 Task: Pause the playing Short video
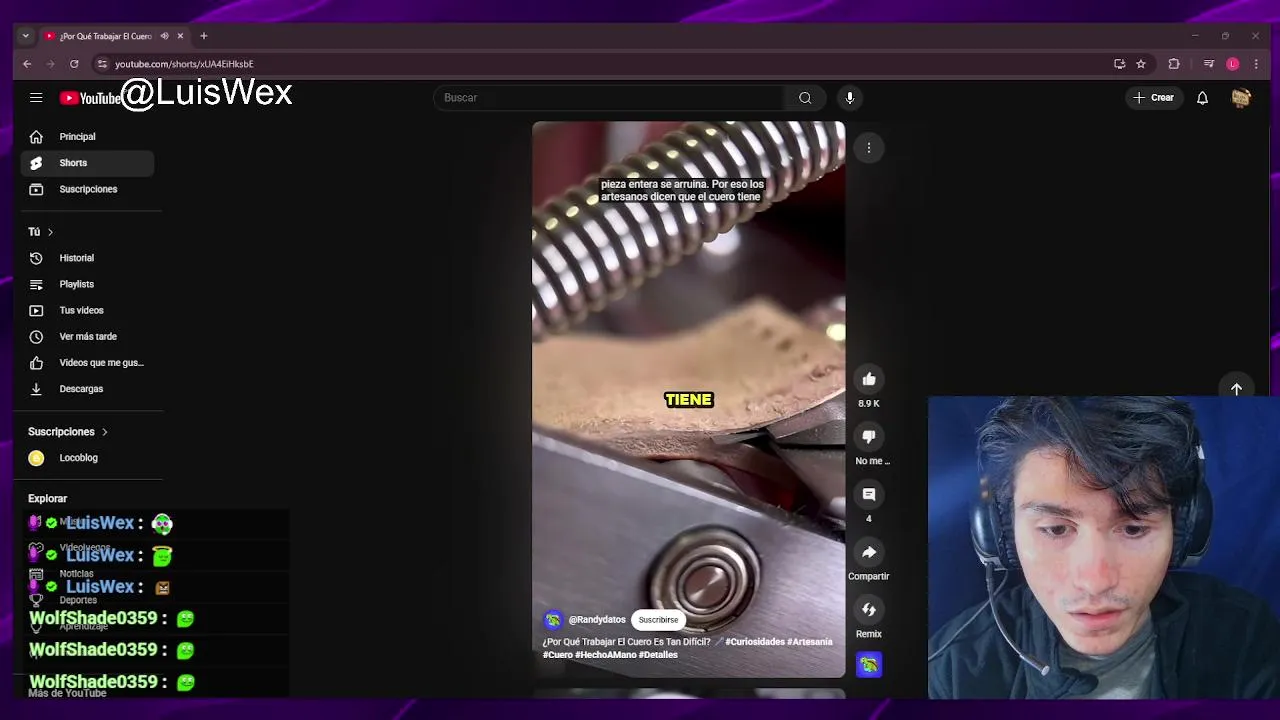click(688, 400)
